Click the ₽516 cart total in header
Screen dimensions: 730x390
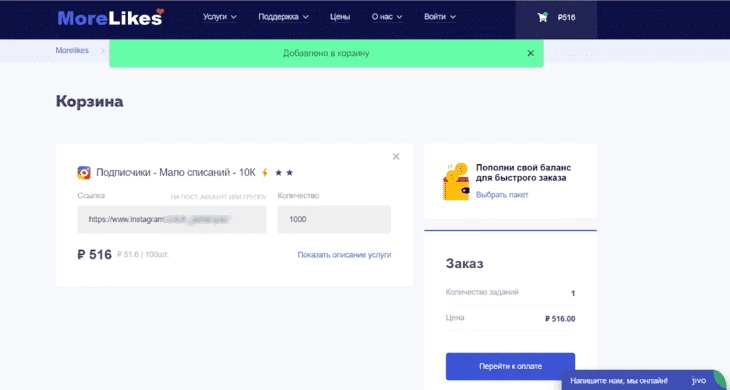pos(566,17)
